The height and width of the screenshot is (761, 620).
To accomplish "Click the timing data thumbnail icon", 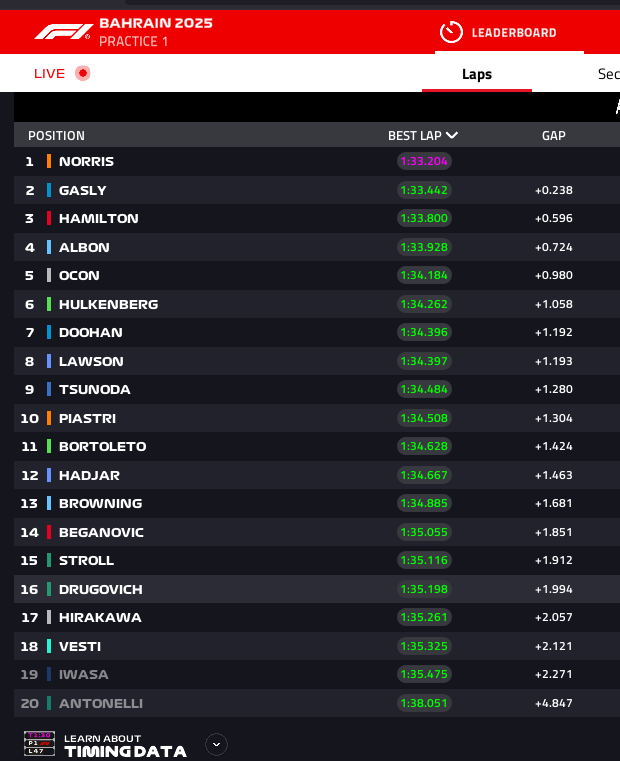I will [39, 744].
